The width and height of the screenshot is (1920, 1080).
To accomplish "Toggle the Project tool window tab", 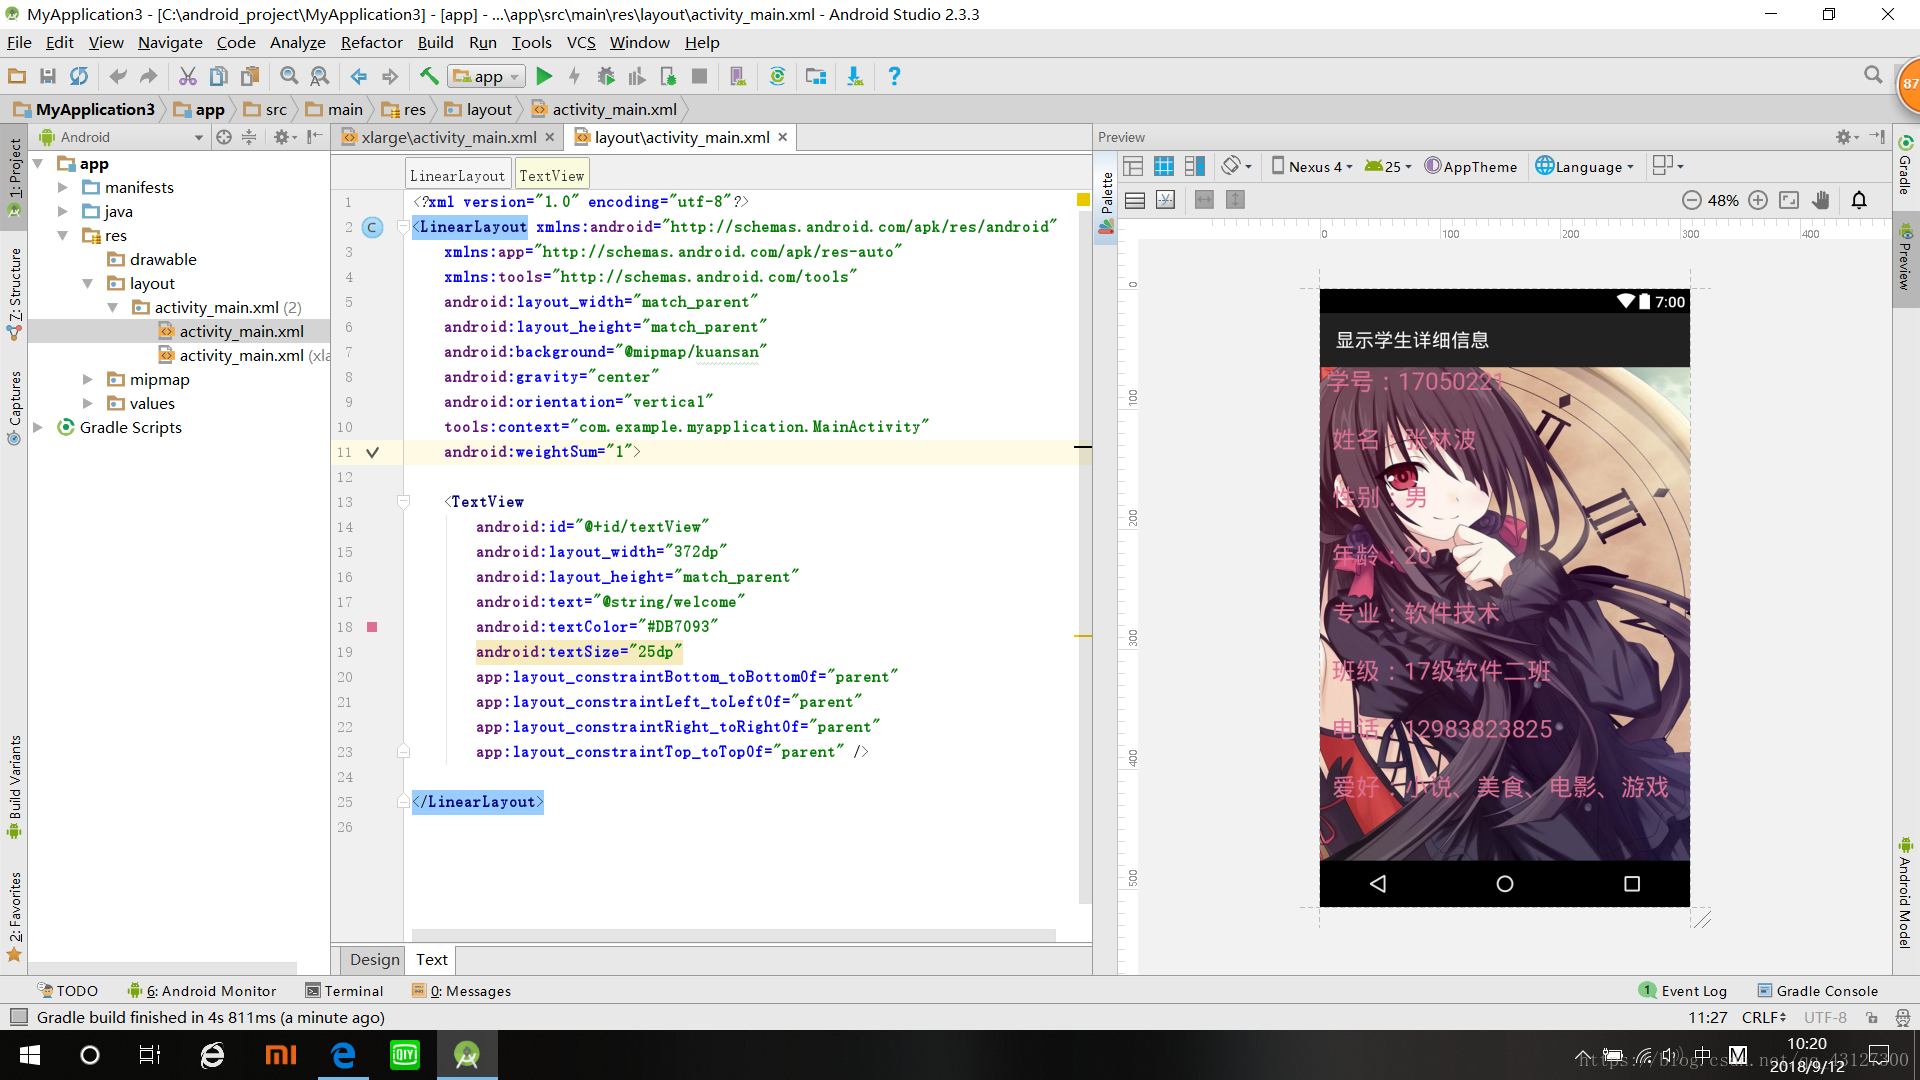I will pyautogui.click(x=14, y=175).
